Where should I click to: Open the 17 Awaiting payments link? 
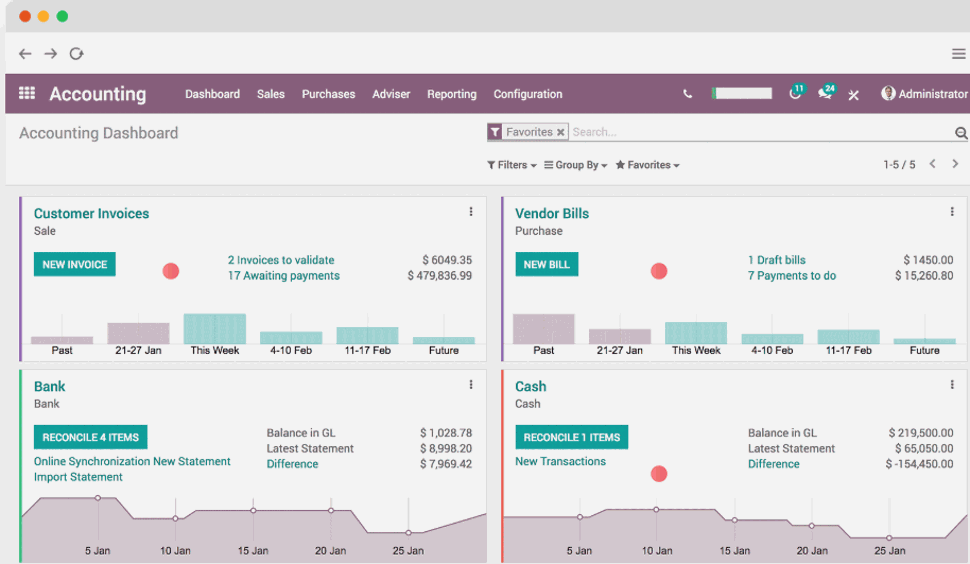click(284, 276)
